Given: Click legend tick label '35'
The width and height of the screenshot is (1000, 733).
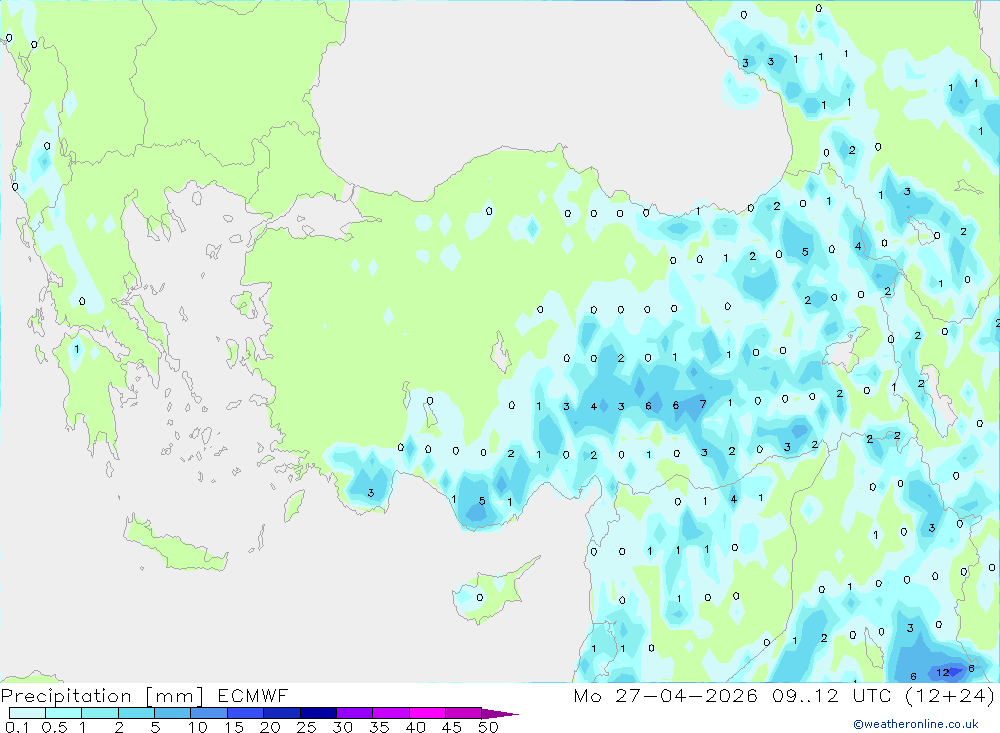Looking at the screenshot, I should 379,727.
